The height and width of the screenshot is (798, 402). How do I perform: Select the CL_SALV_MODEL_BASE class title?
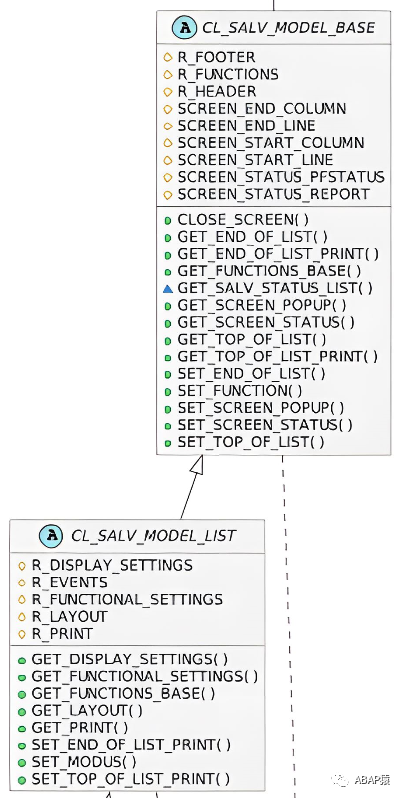tap(288, 27)
